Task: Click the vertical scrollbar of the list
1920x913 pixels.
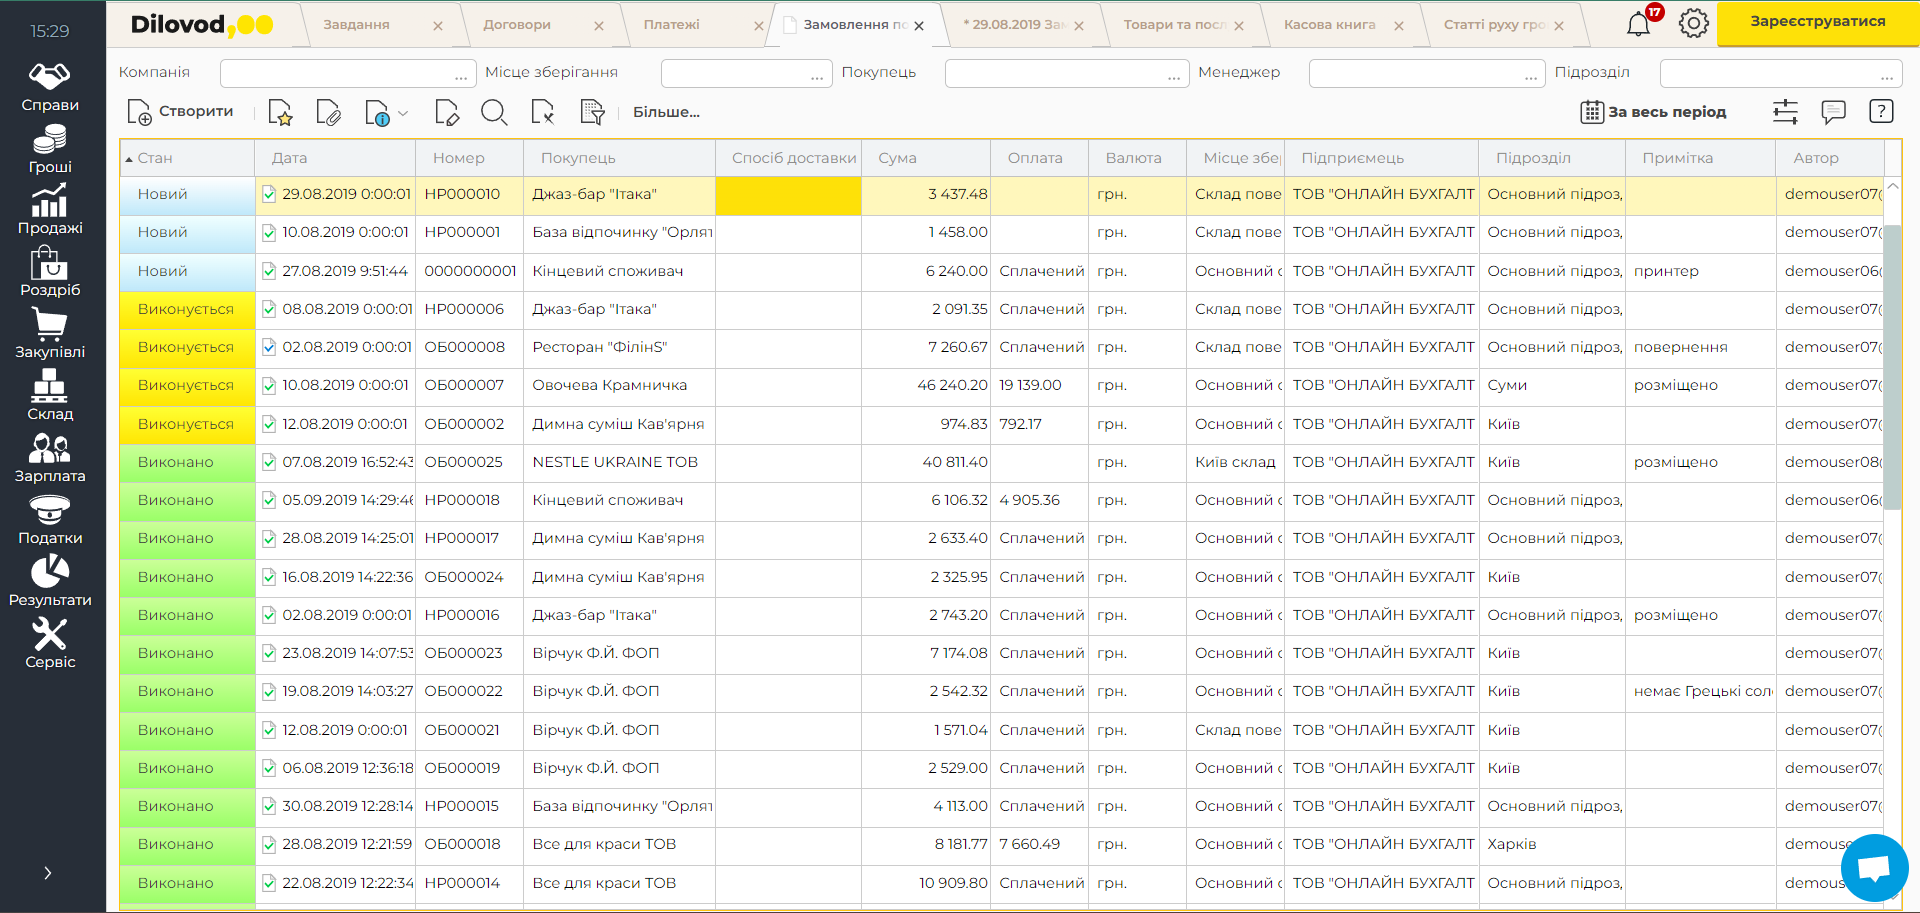Action: click(1892, 366)
